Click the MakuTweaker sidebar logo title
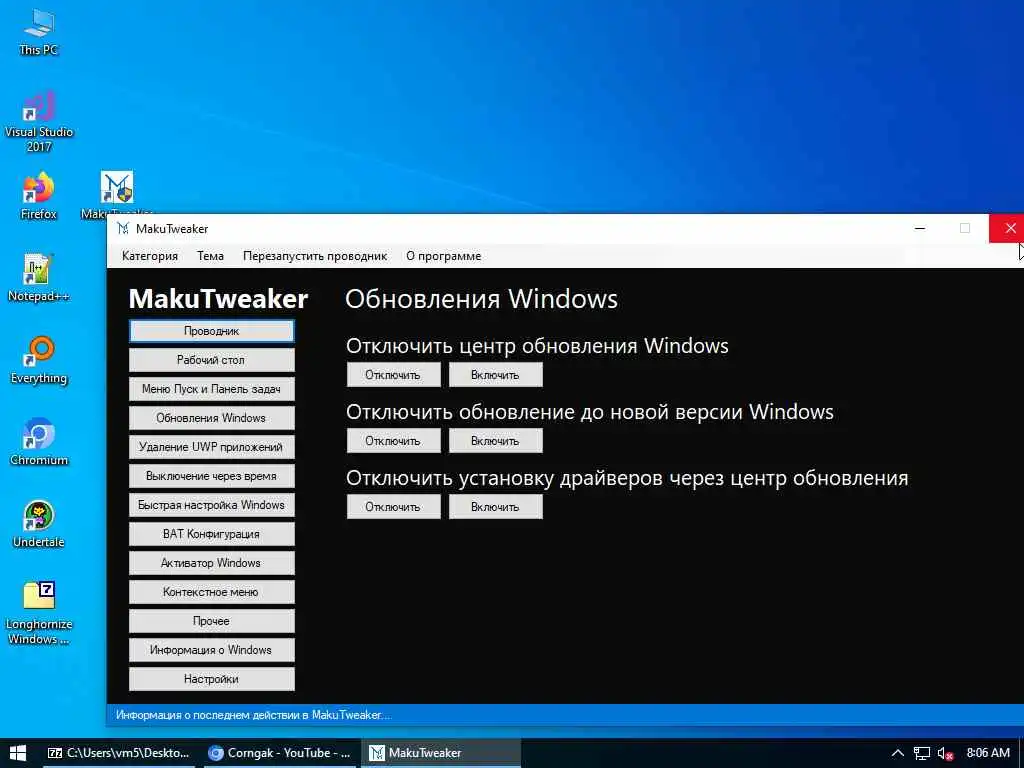Image resolution: width=1024 pixels, height=768 pixels. 218,299
